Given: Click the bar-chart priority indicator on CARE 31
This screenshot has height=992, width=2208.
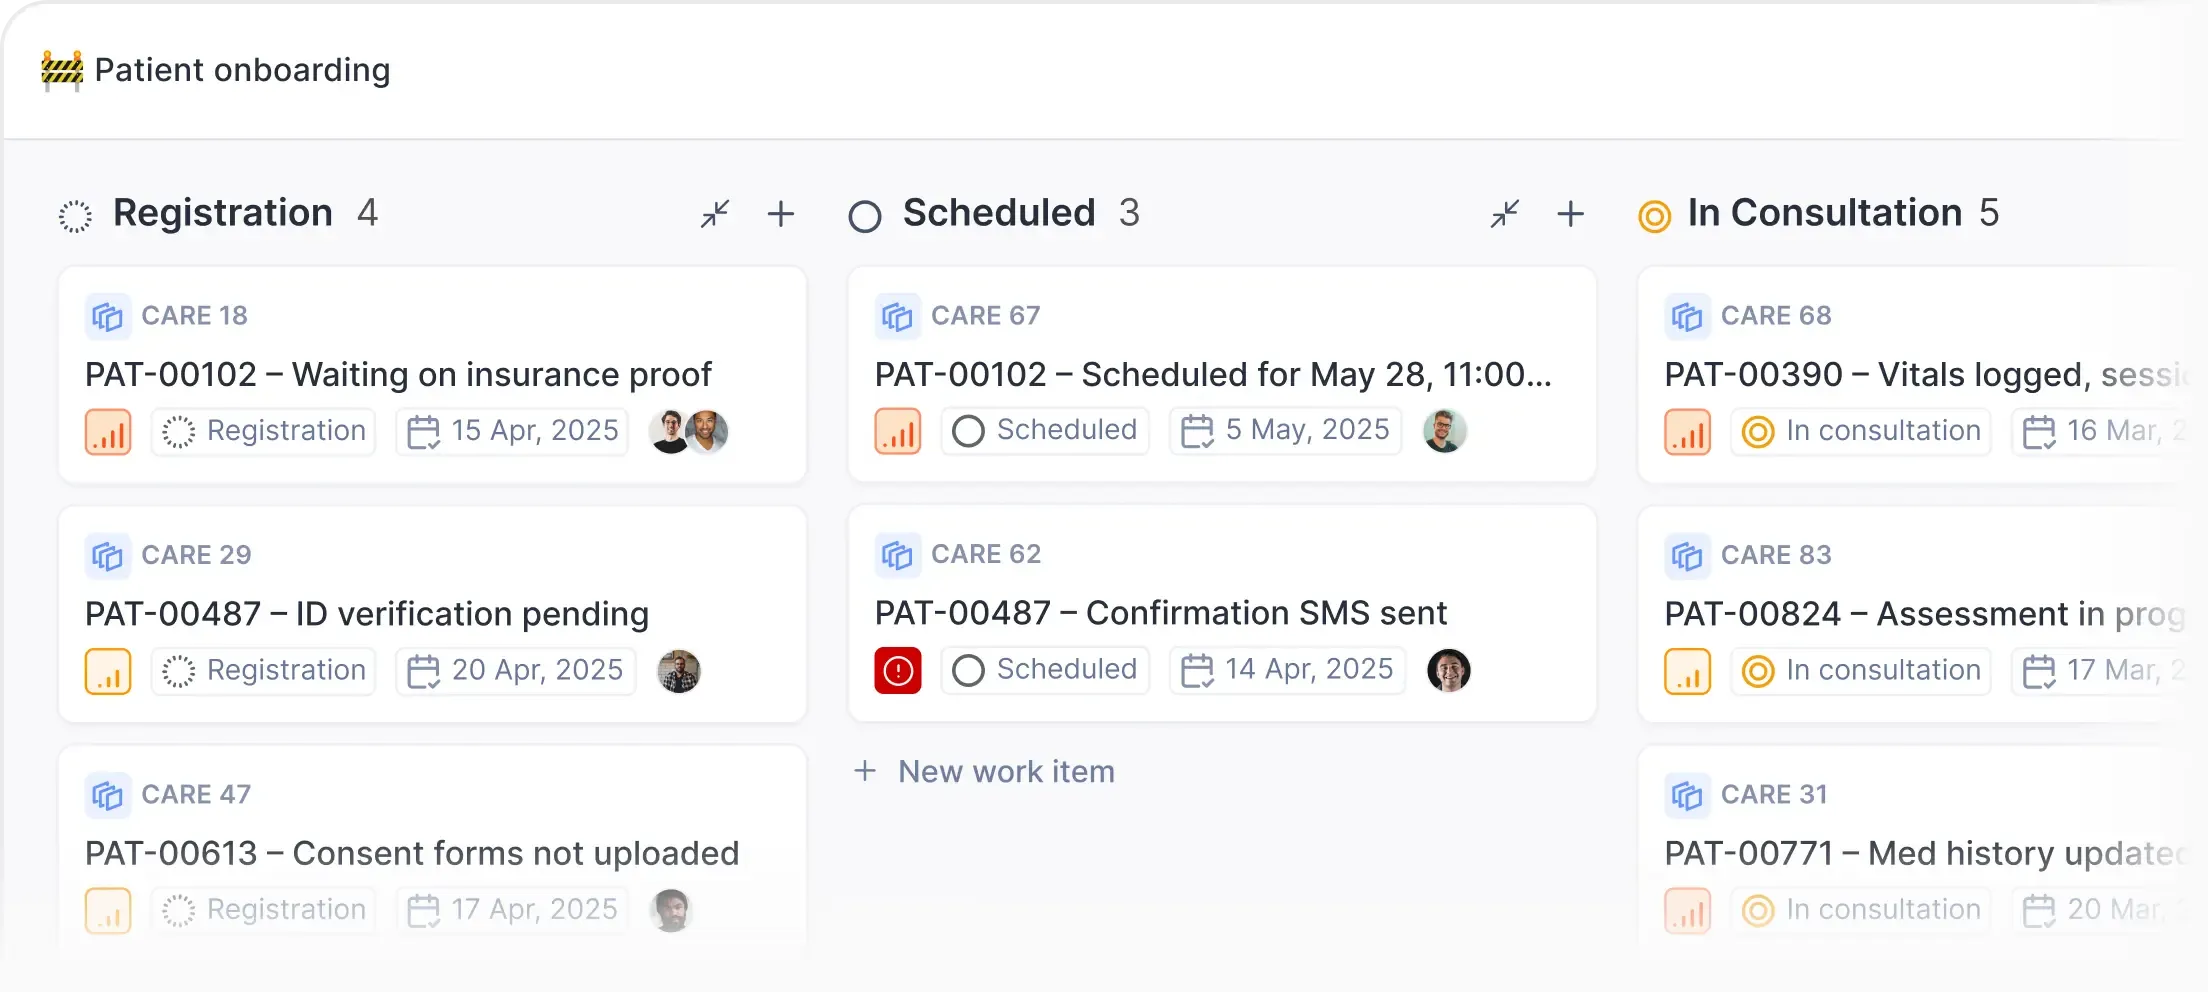Looking at the screenshot, I should (x=1687, y=909).
